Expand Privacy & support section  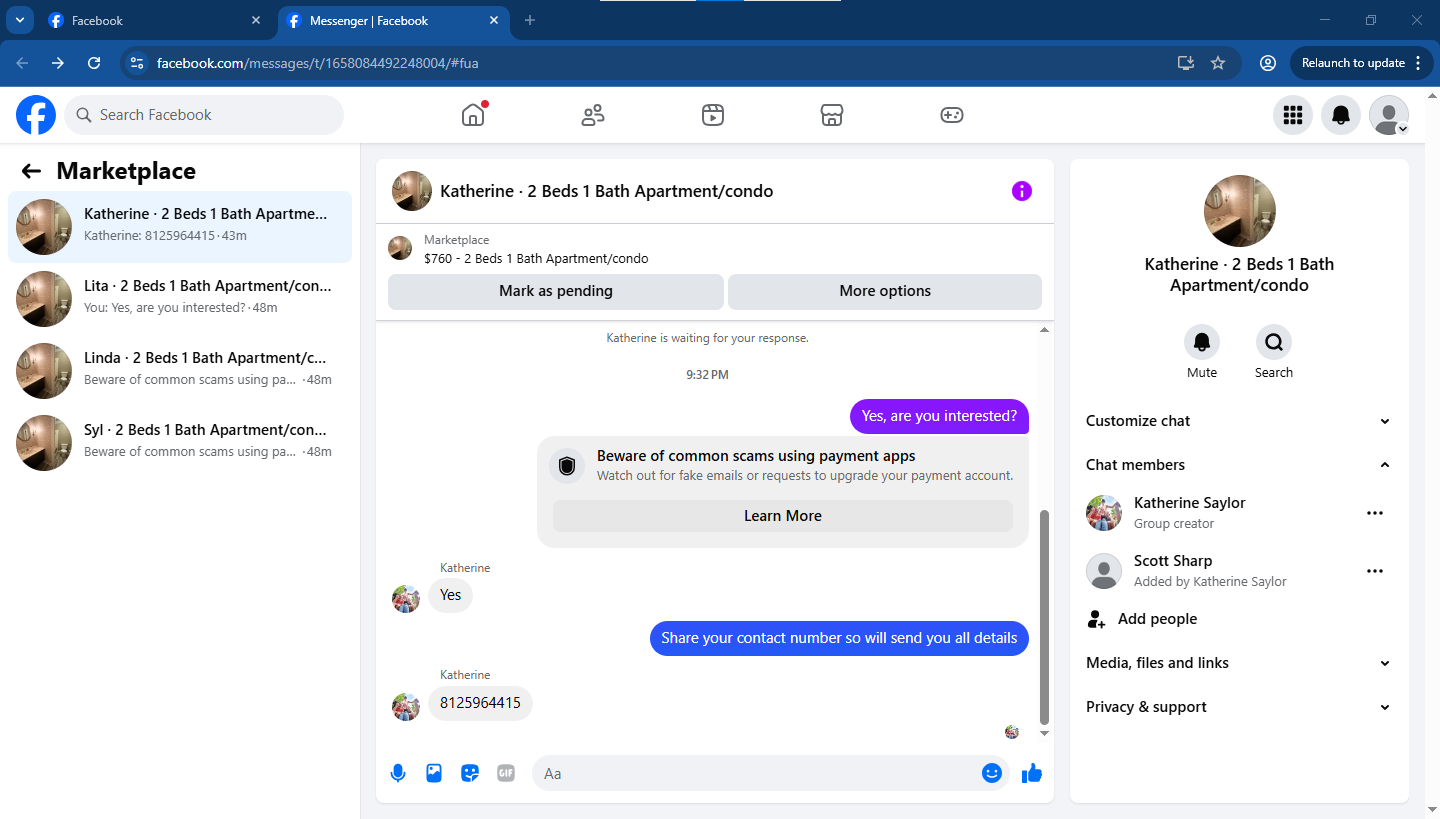click(x=1239, y=707)
